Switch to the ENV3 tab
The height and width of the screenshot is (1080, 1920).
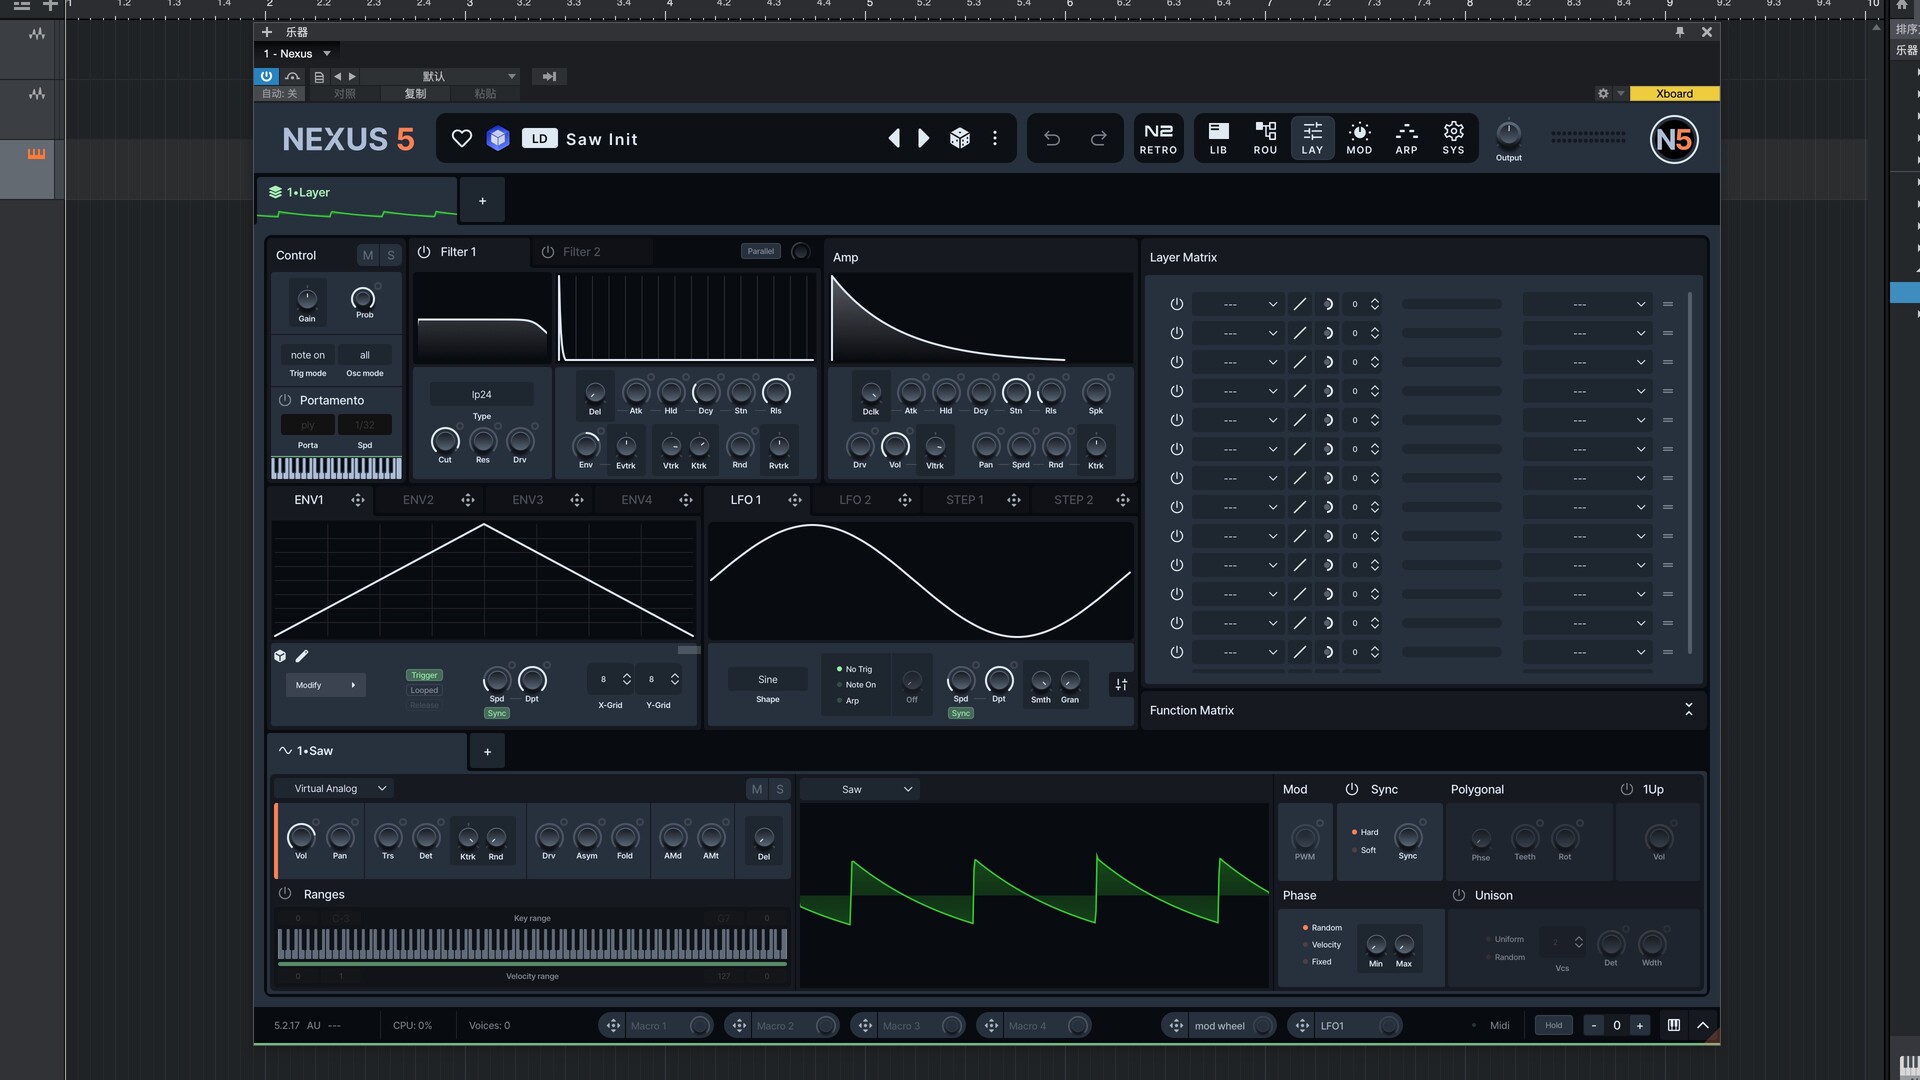tap(527, 500)
